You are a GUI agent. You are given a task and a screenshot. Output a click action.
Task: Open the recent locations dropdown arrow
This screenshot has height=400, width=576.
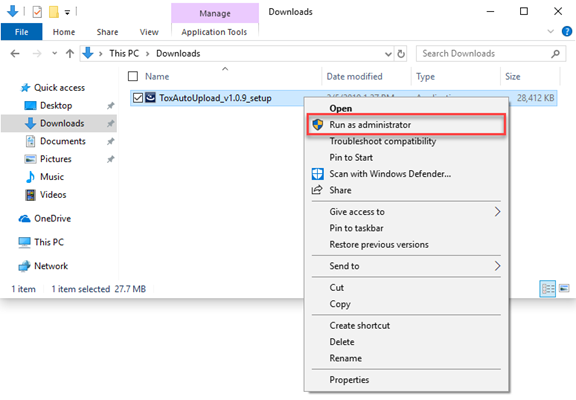[54, 54]
